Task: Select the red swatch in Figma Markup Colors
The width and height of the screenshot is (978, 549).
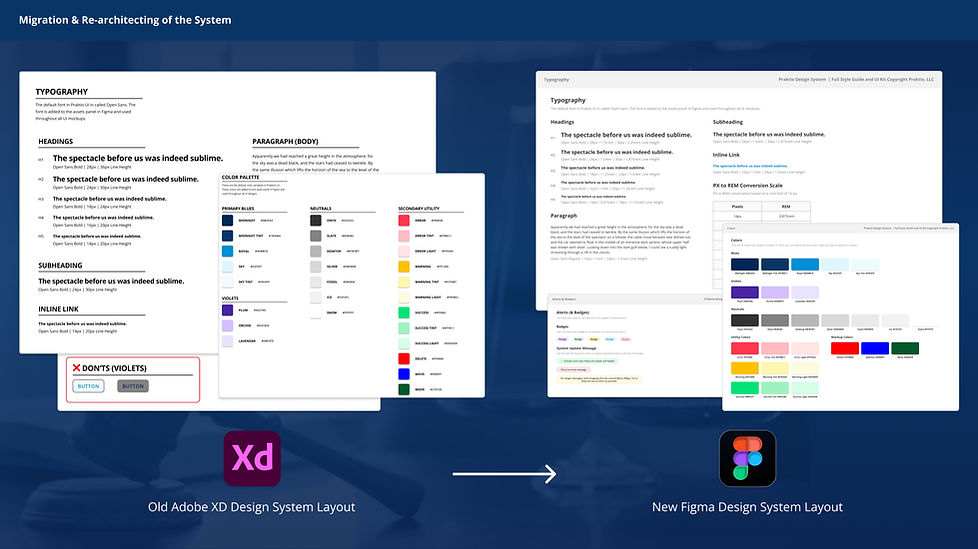Action: tap(845, 348)
